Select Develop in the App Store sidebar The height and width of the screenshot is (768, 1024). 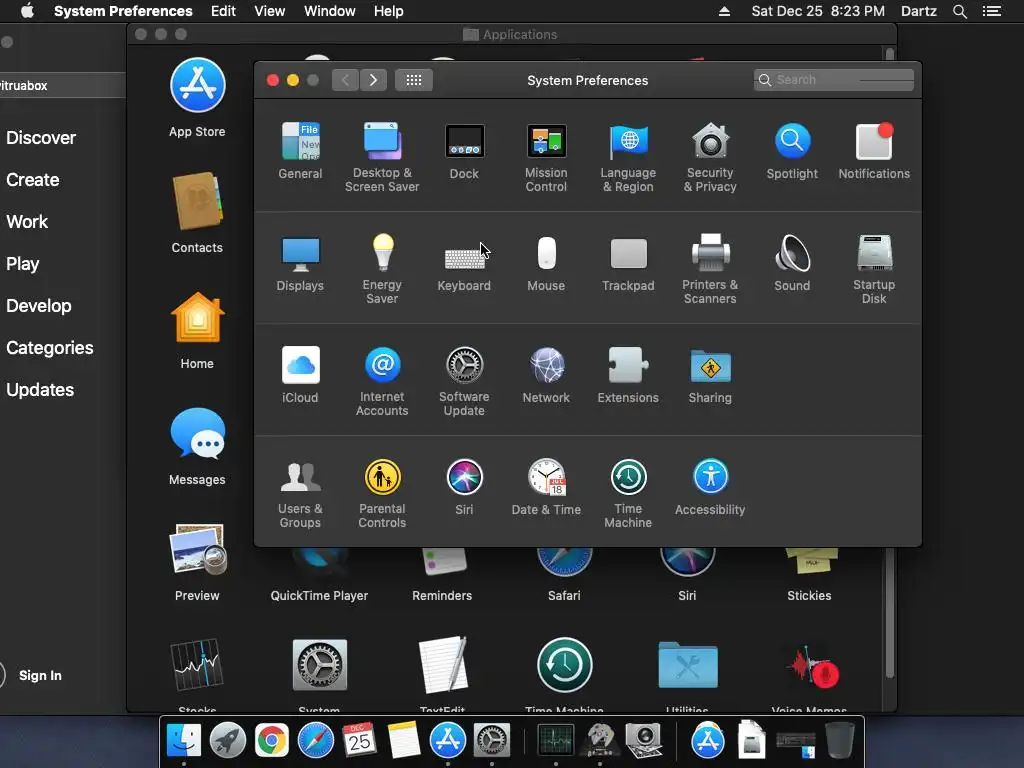pyautogui.click(x=39, y=306)
